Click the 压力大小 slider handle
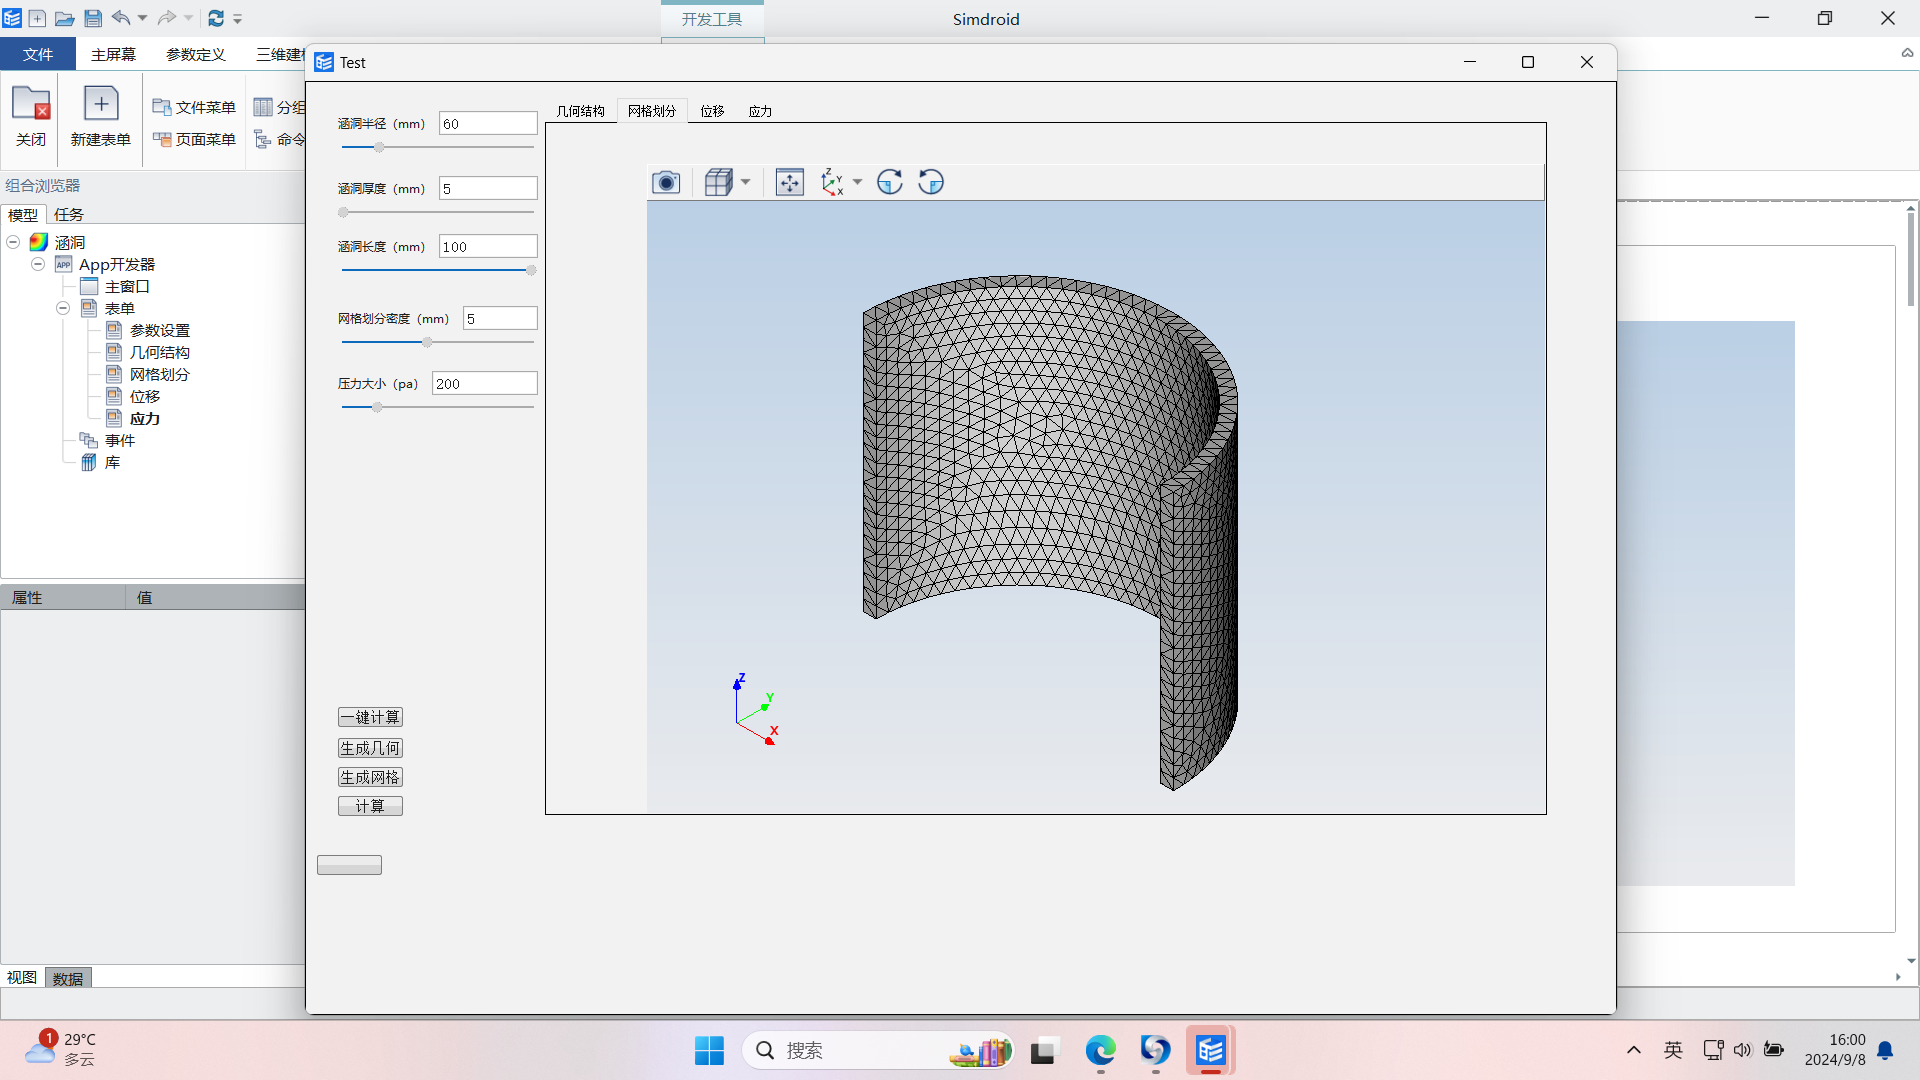Viewport: 1920px width, 1080px height. tap(377, 407)
